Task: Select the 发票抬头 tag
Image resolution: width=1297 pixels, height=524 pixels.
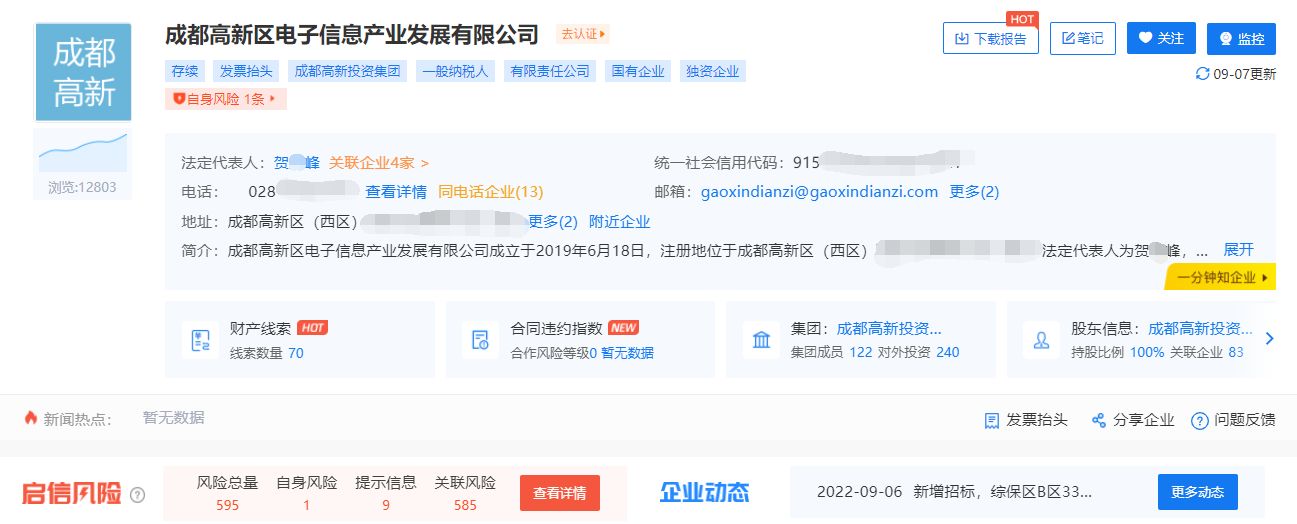Action: [x=246, y=71]
